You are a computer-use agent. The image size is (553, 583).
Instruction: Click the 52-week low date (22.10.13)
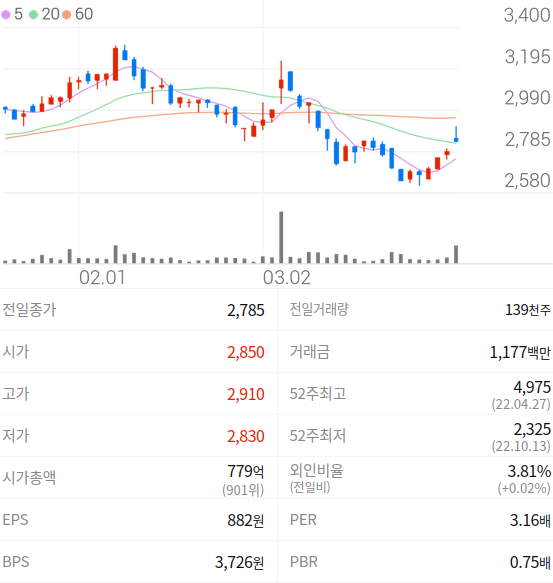coord(521,446)
